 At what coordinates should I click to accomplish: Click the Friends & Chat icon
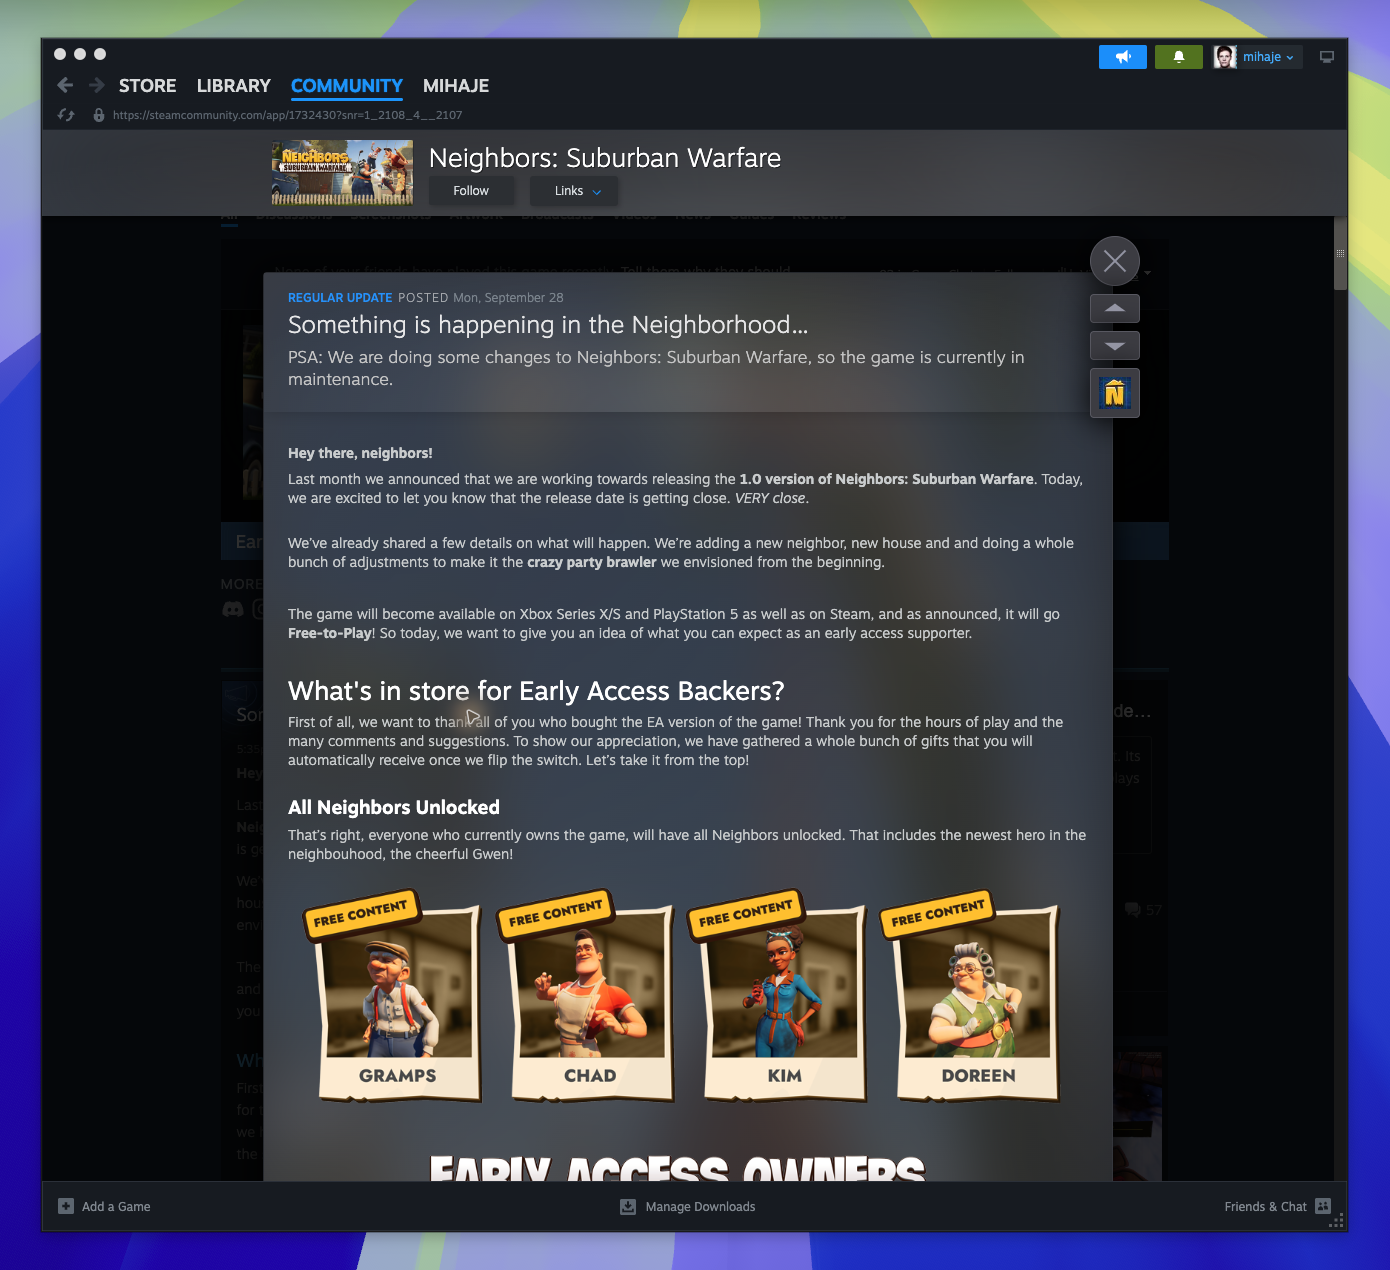1323,1206
